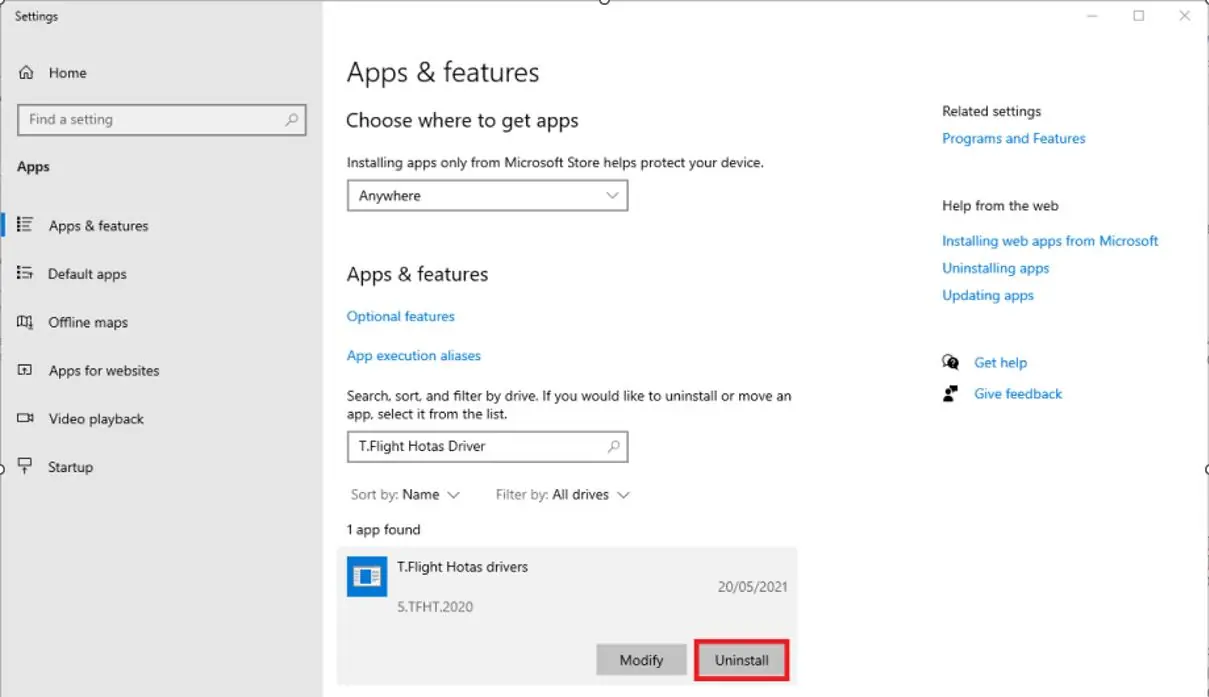The height and width of the screenshot is (697, 1209).
Task: Click install date 20/05/2021
Action: point(752,587)
